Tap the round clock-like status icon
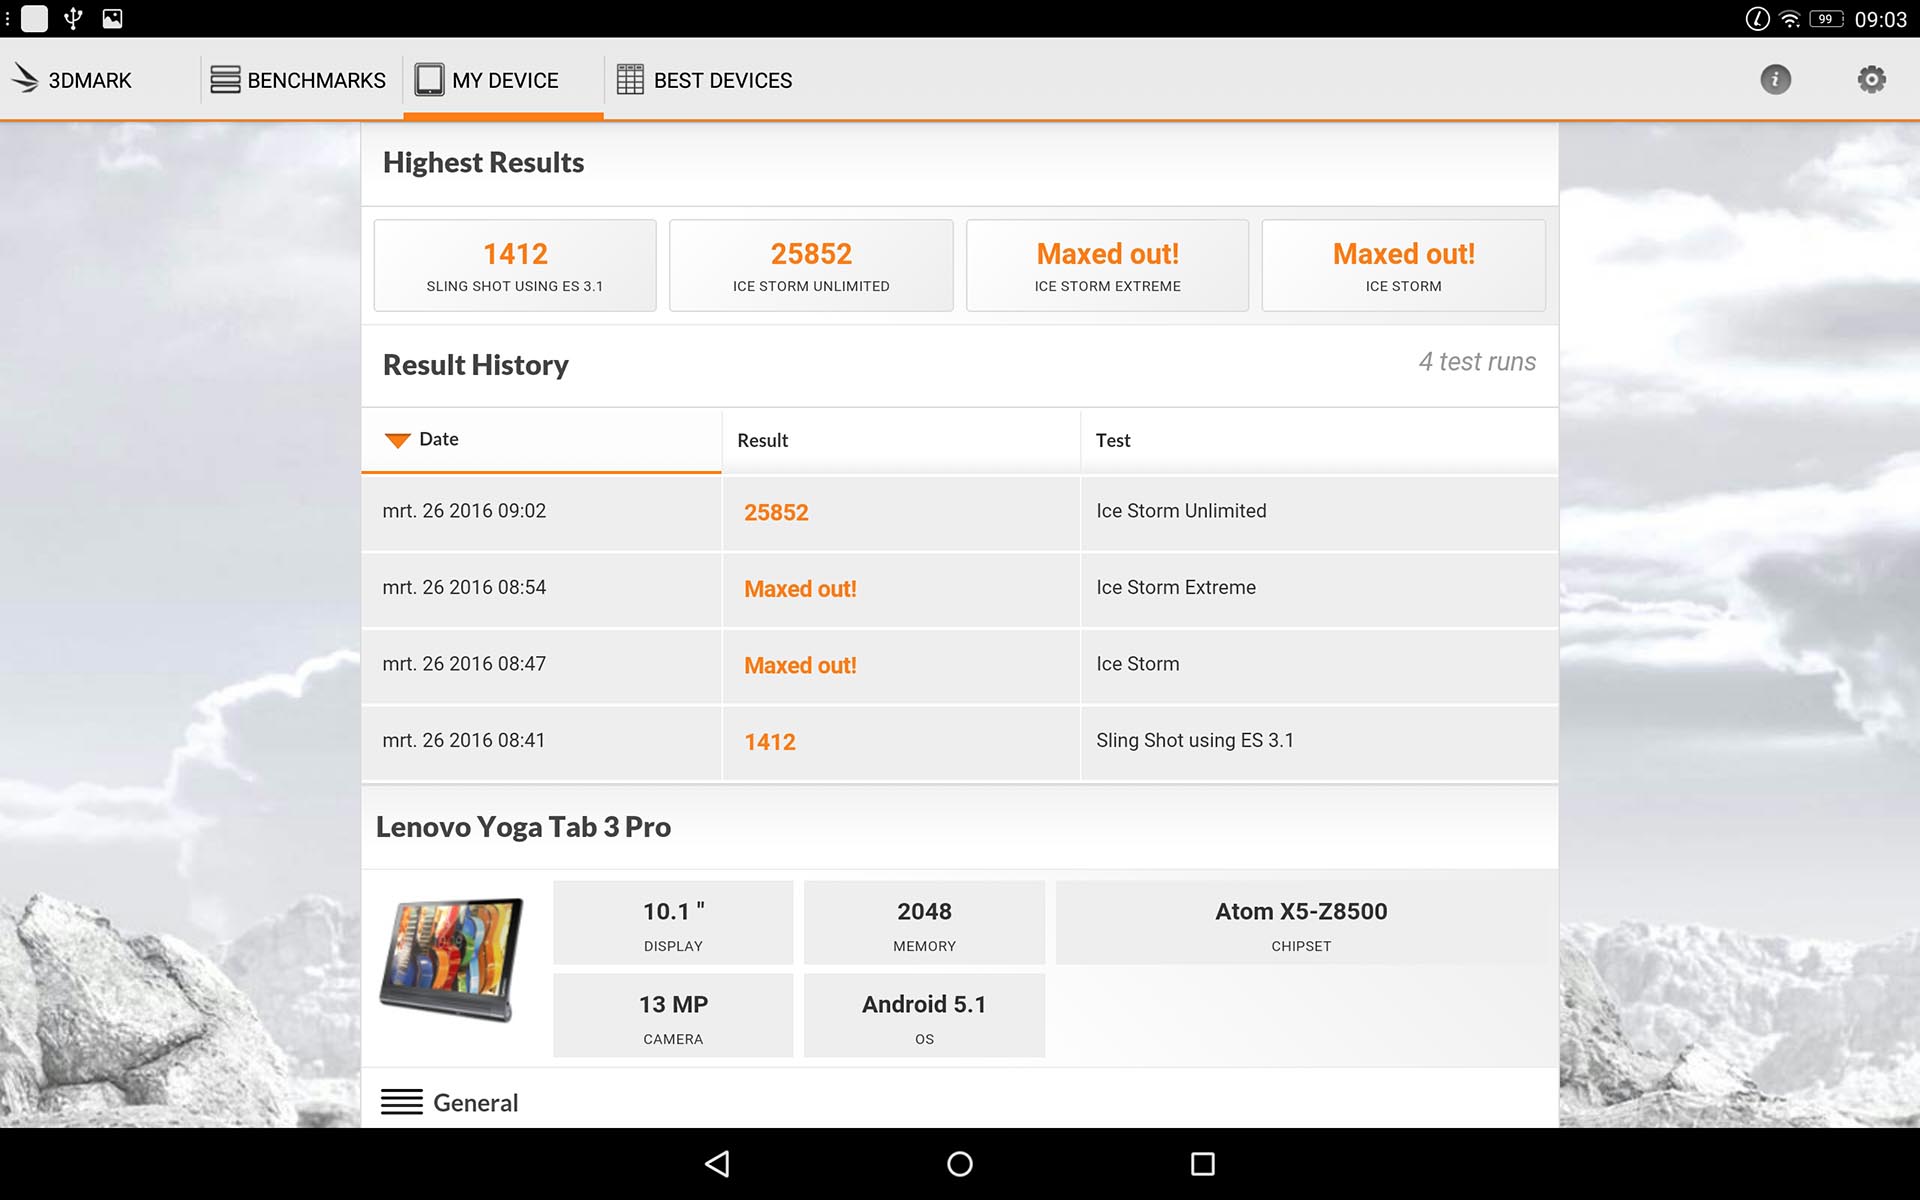The image size is (1920, 1200). point(1757,19)
